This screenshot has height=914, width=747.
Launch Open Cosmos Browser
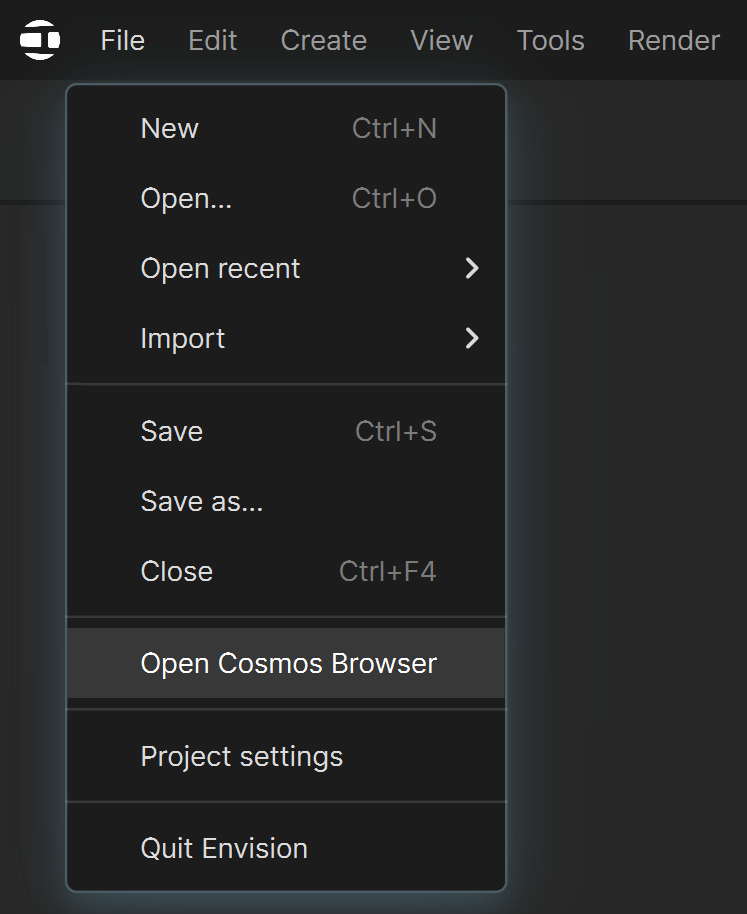[x=286, y=663]
